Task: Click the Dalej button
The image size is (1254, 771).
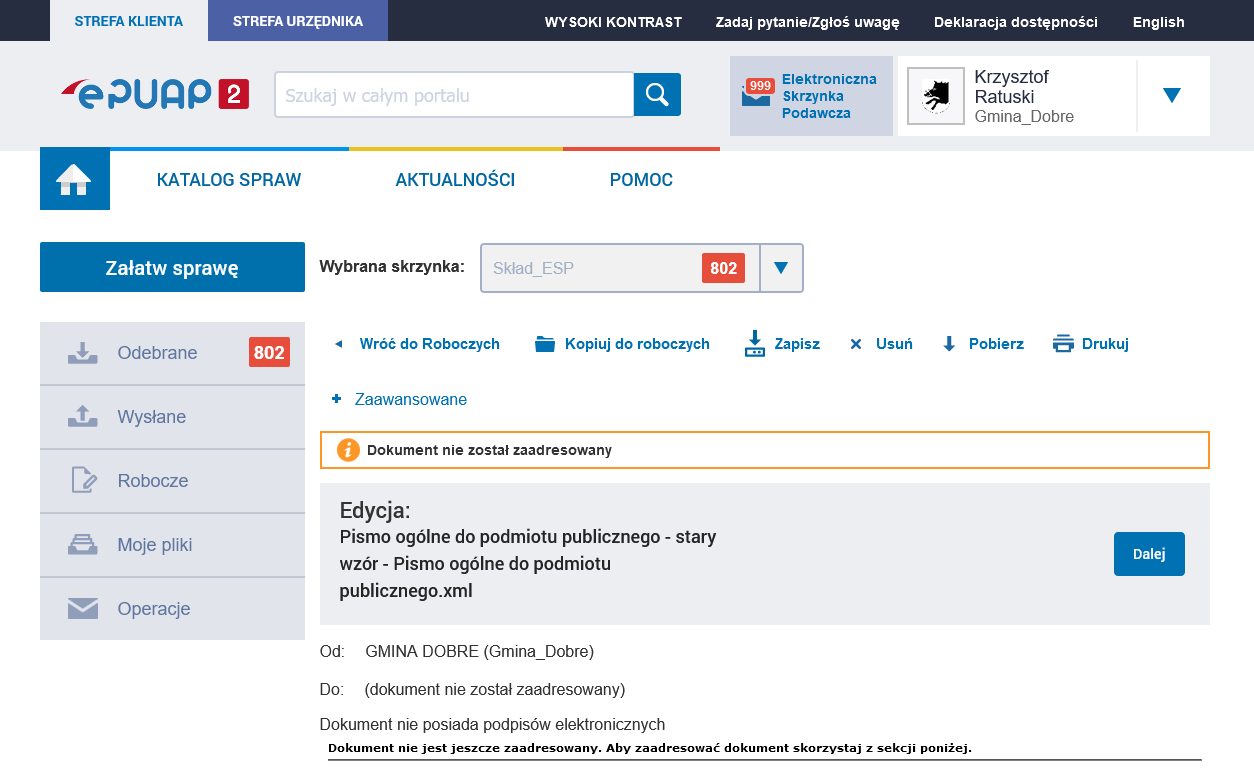Action: (1148, 554)
